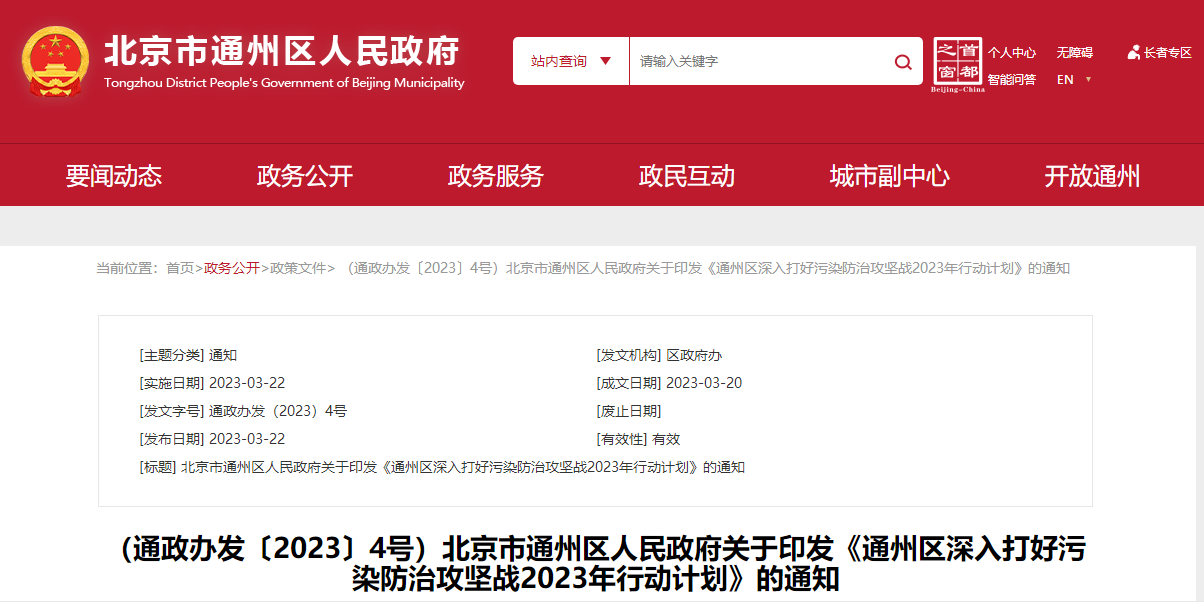Click the magnifier search icon
Screen dimensions: 1204x604
pos(902,62)
